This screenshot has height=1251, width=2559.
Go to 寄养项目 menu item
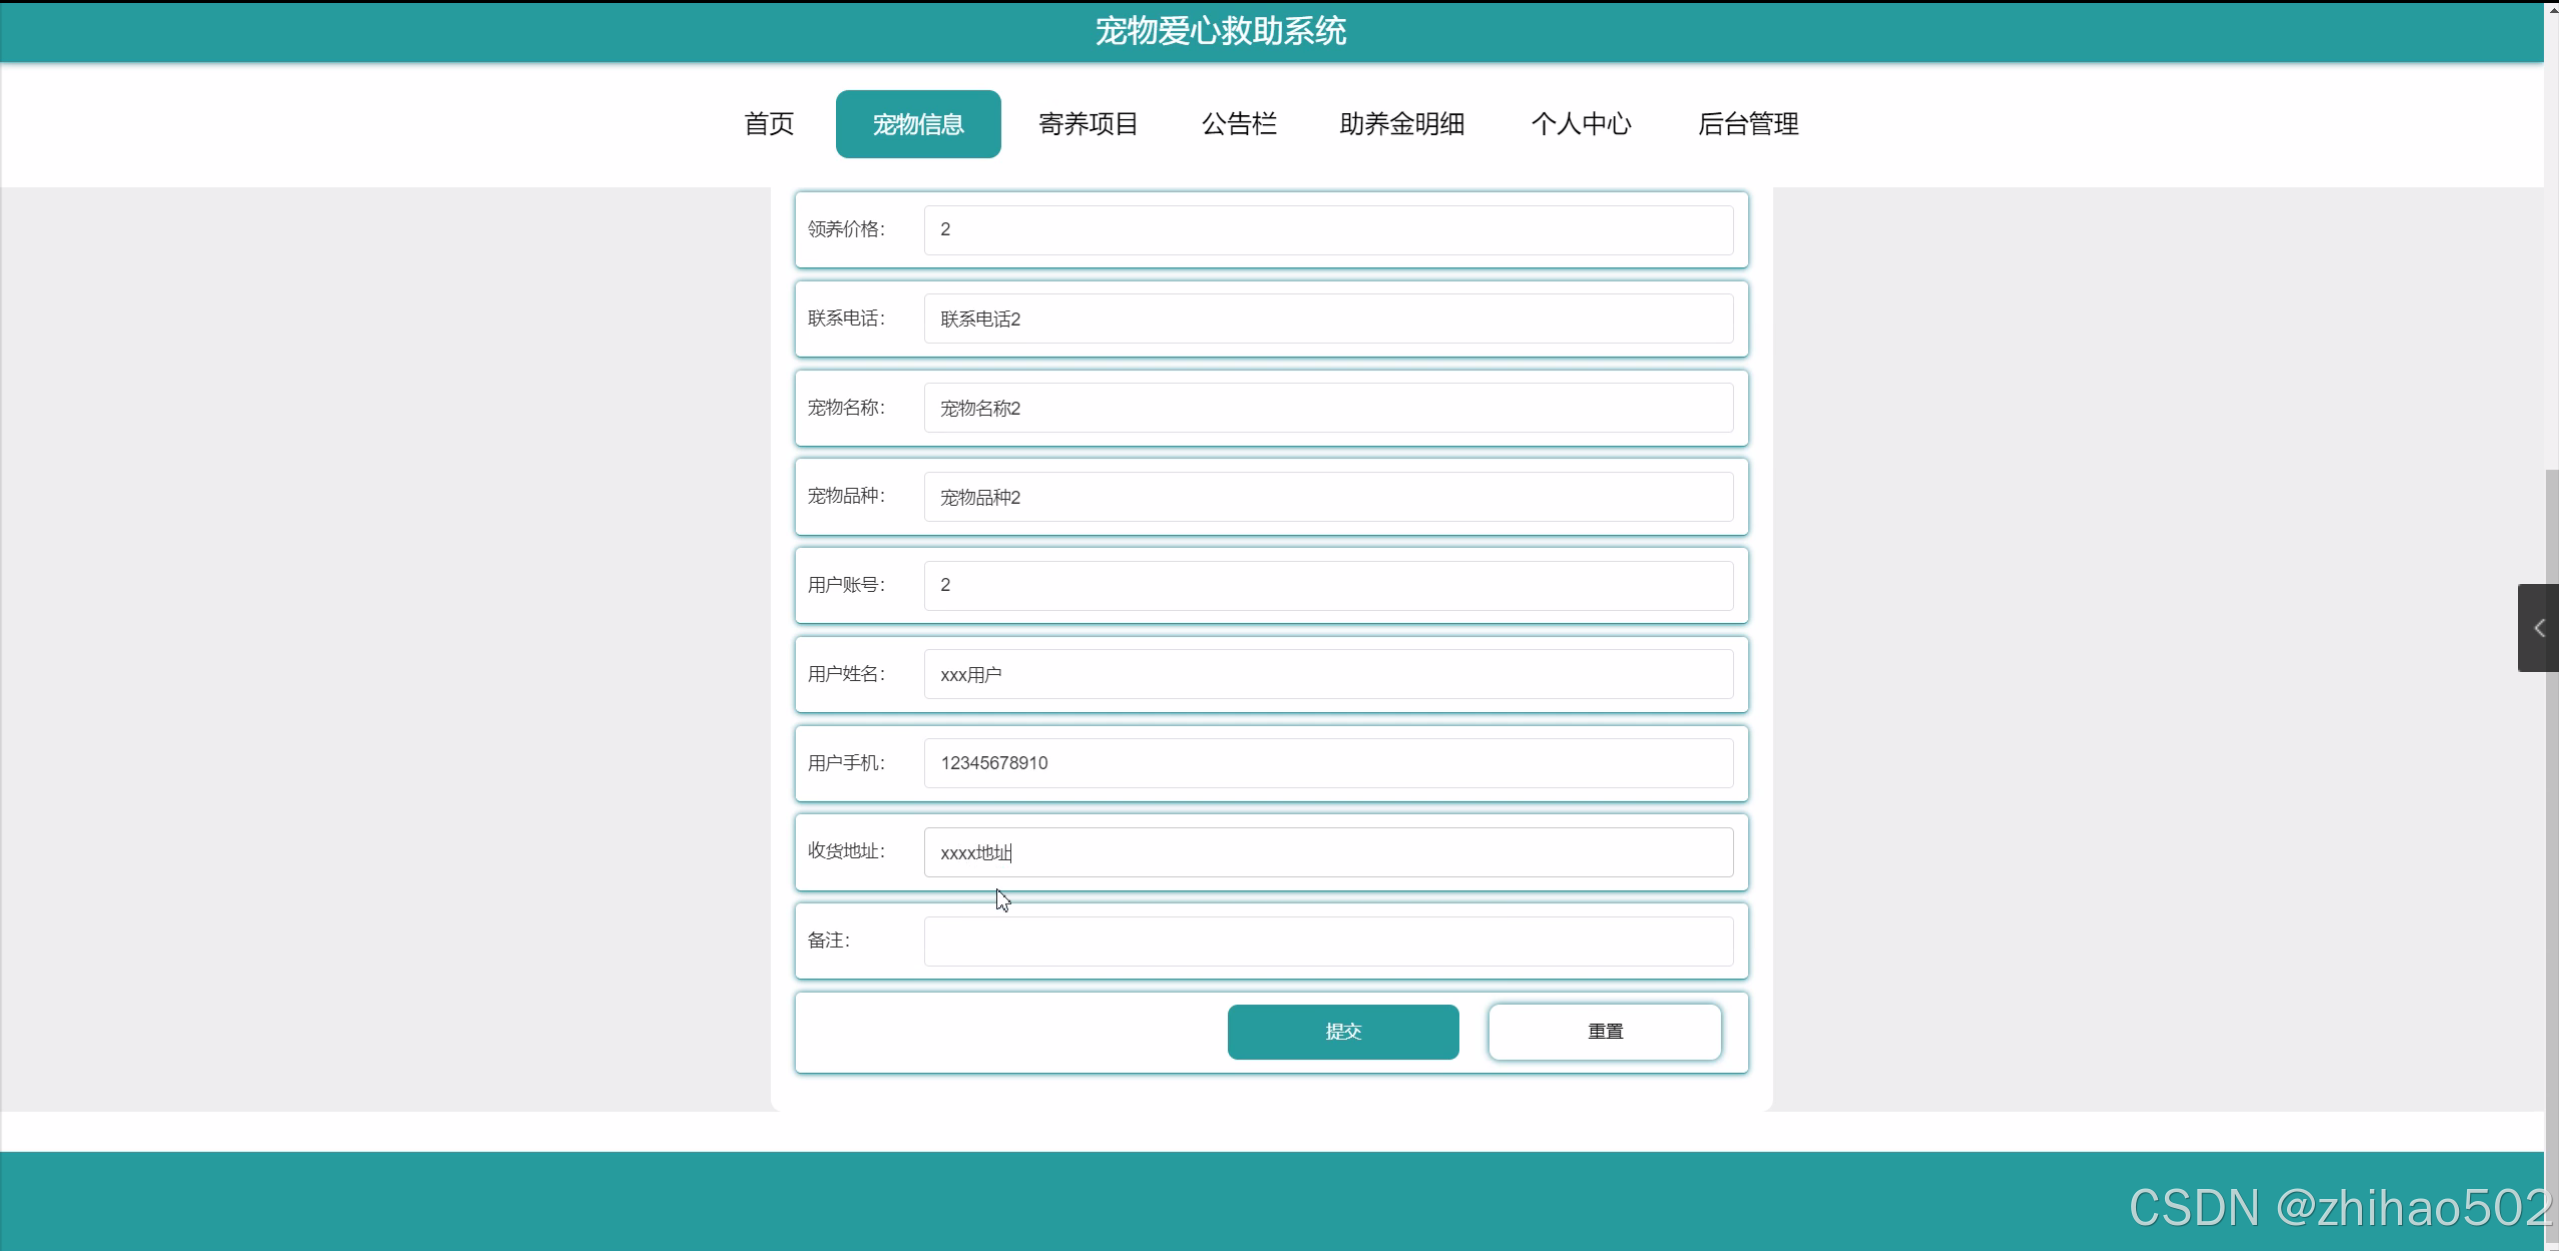[x=1088, y=124]
